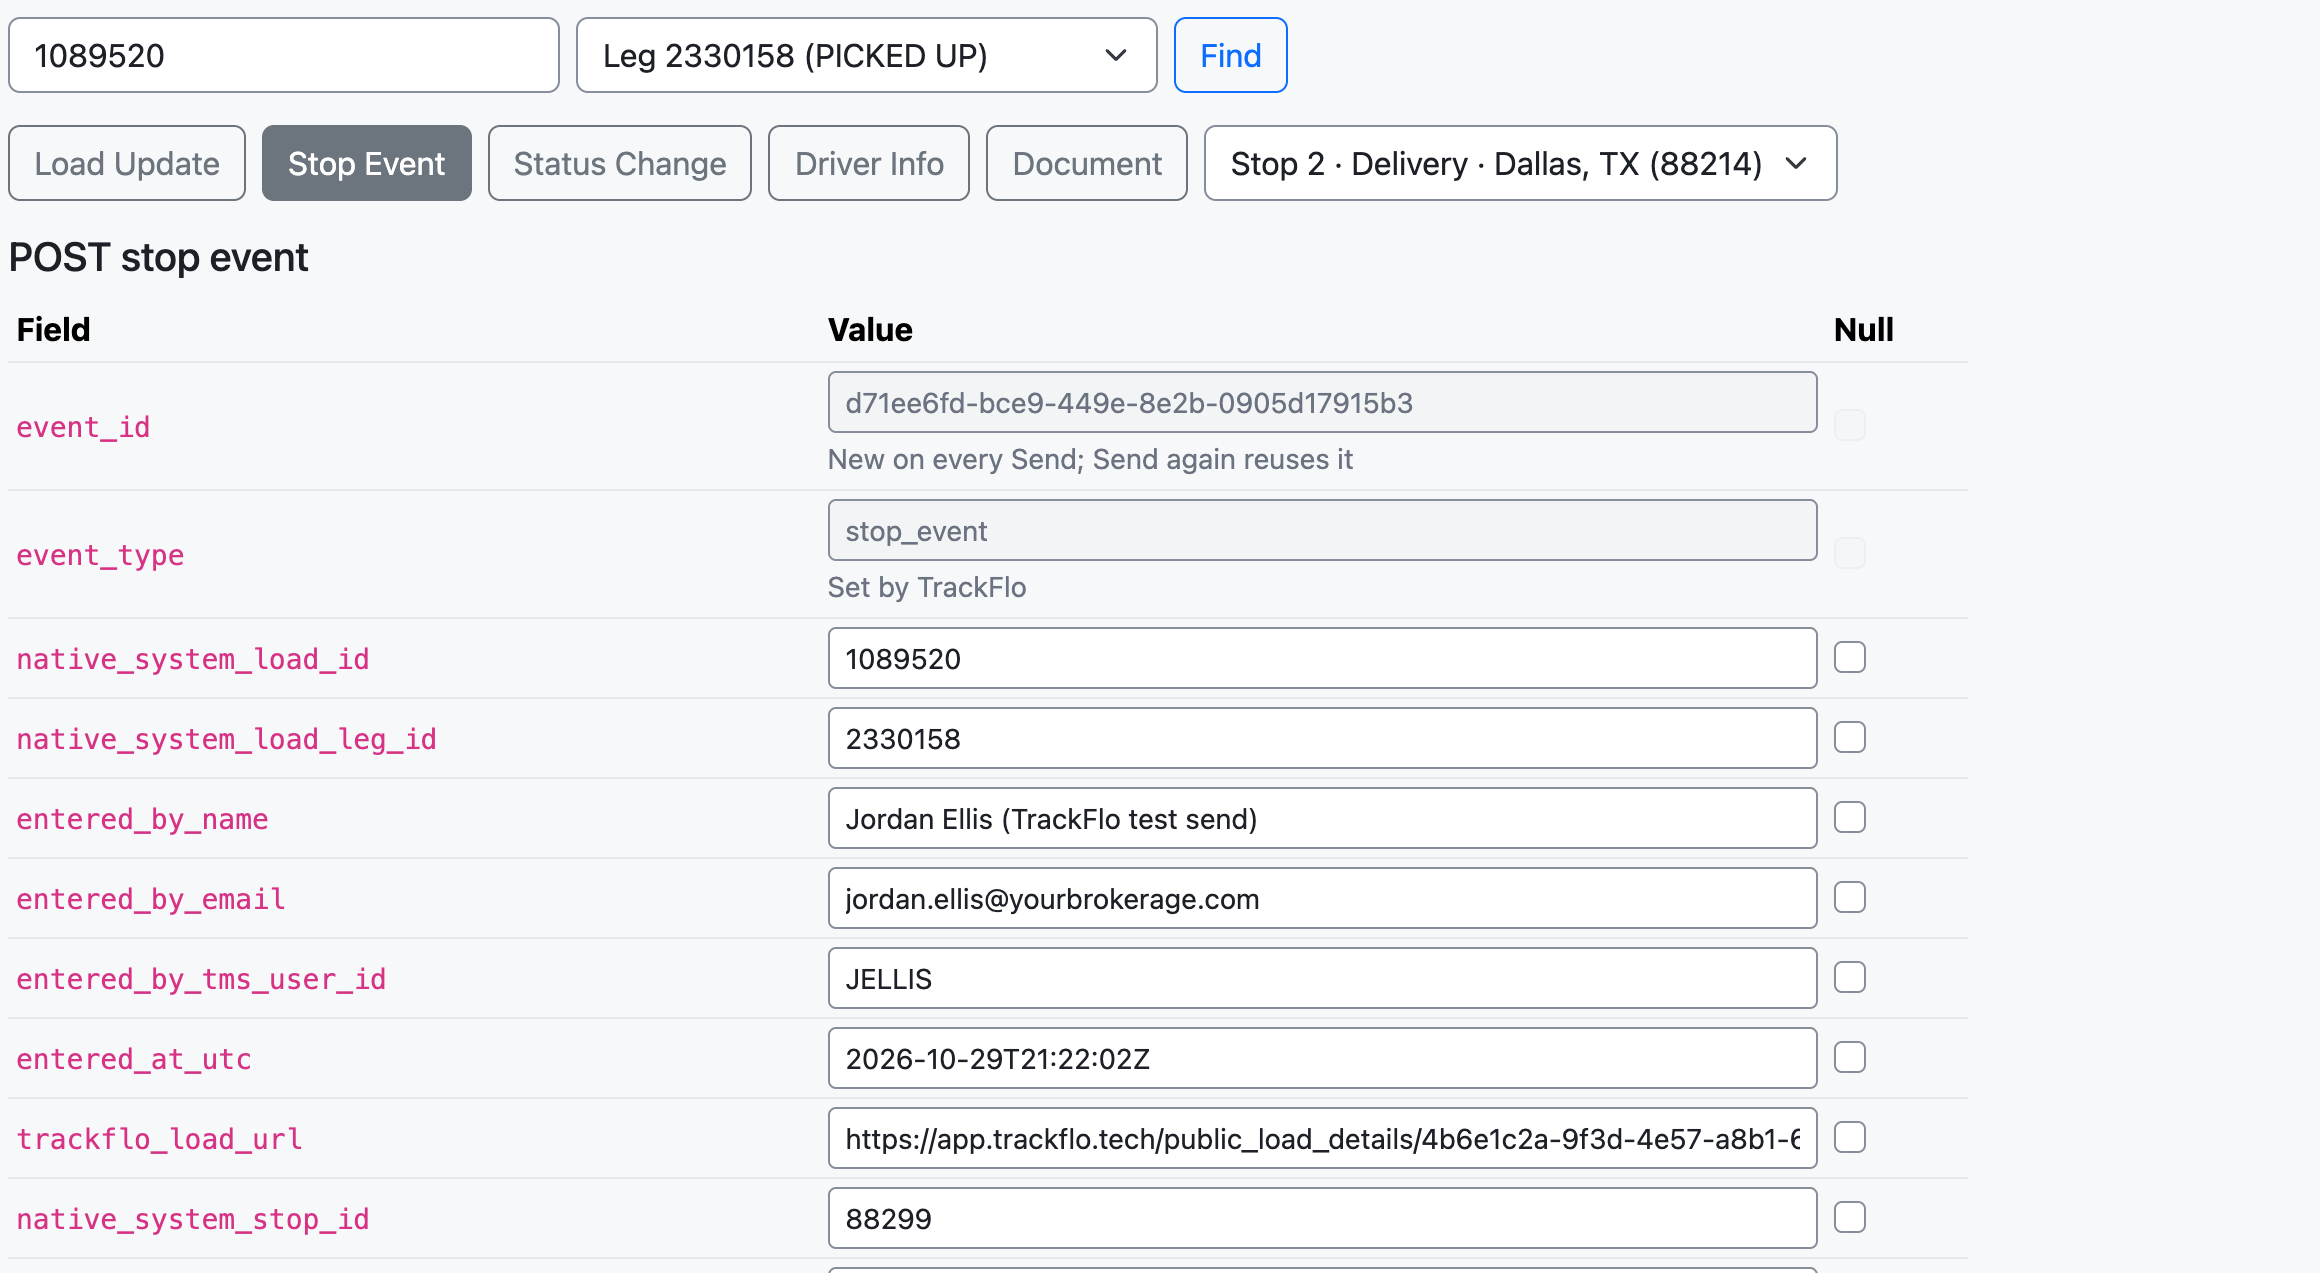Select the Stop Event tab
This screenshot has width=2320, height=1273.
(366, 163)
